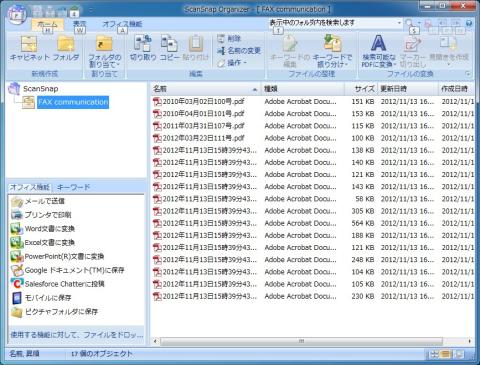Screen dimensions: 480x365
Task: Click the Folder (フォルダ) new icon
Action: pos(66,49)
